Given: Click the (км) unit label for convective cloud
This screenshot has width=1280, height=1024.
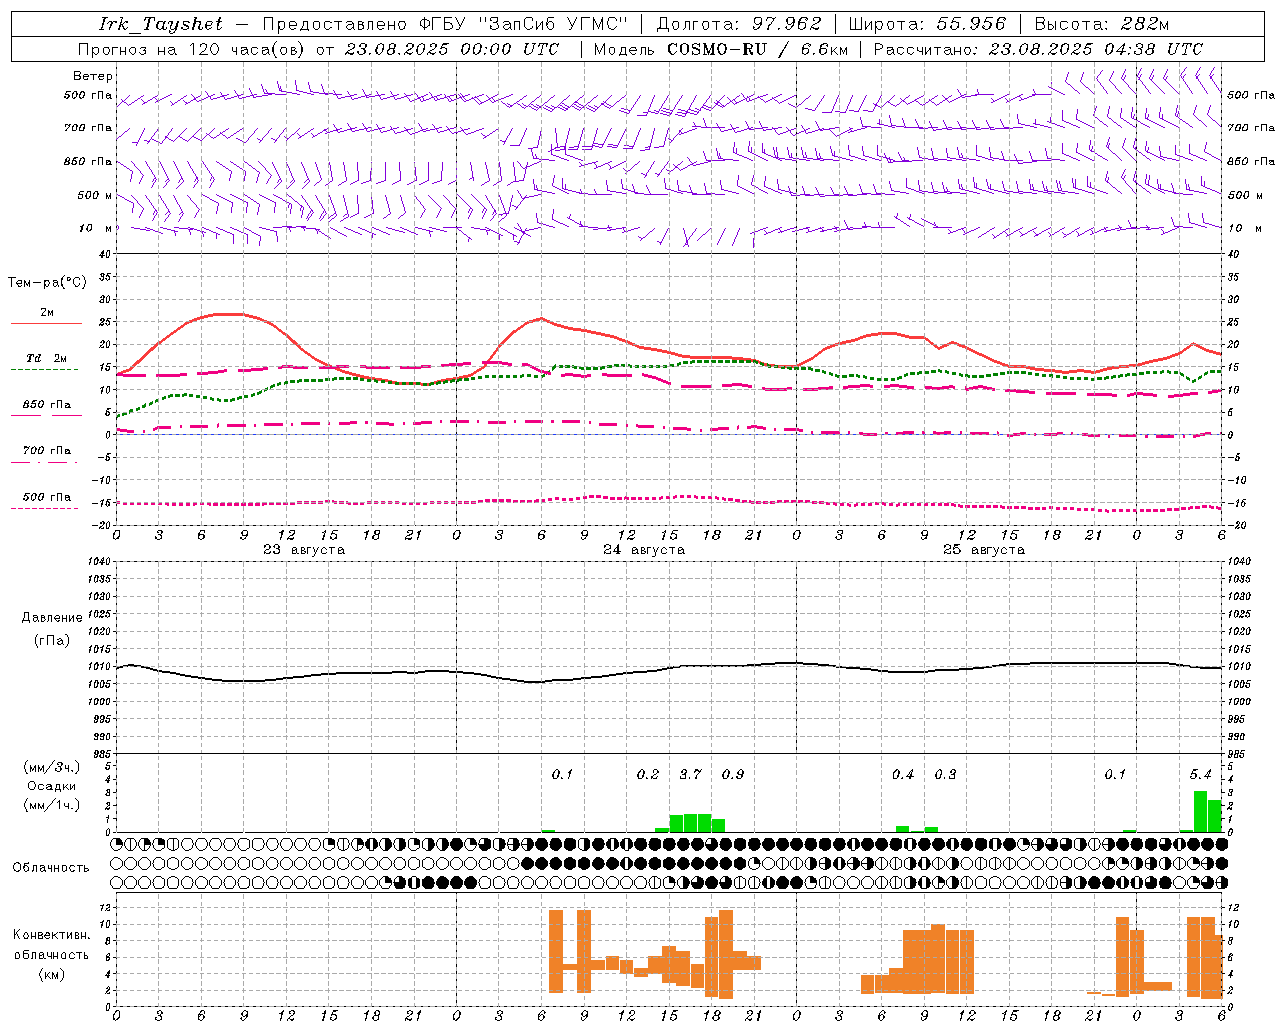Looking at the screenshot, I should click(x=51, y=975).
